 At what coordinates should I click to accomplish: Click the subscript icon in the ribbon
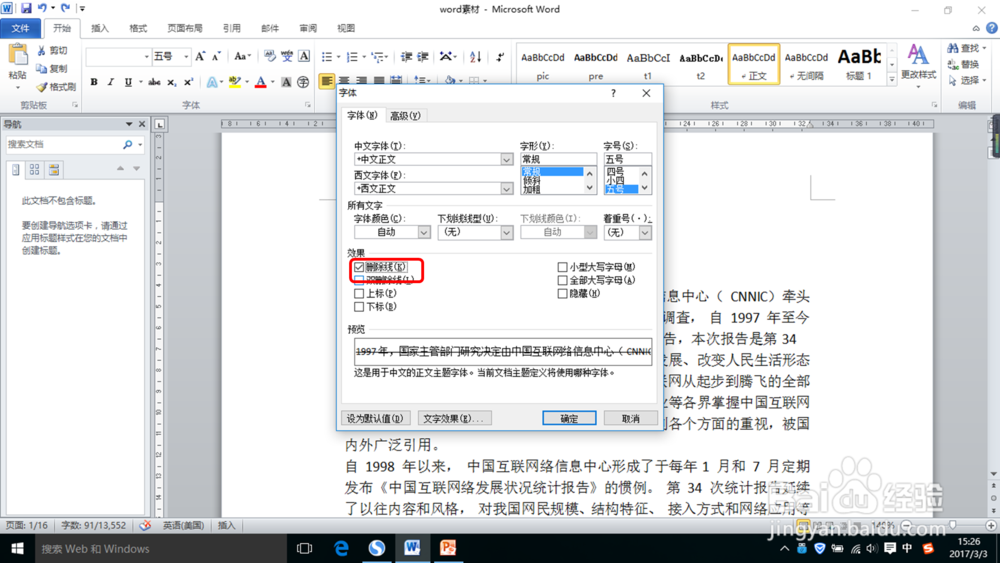tap(172, 82)
